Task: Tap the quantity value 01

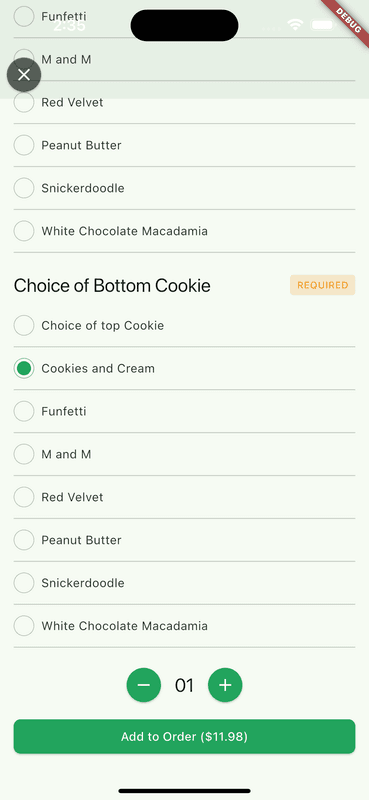Action: pyautogui.click(x=184, y=685)
